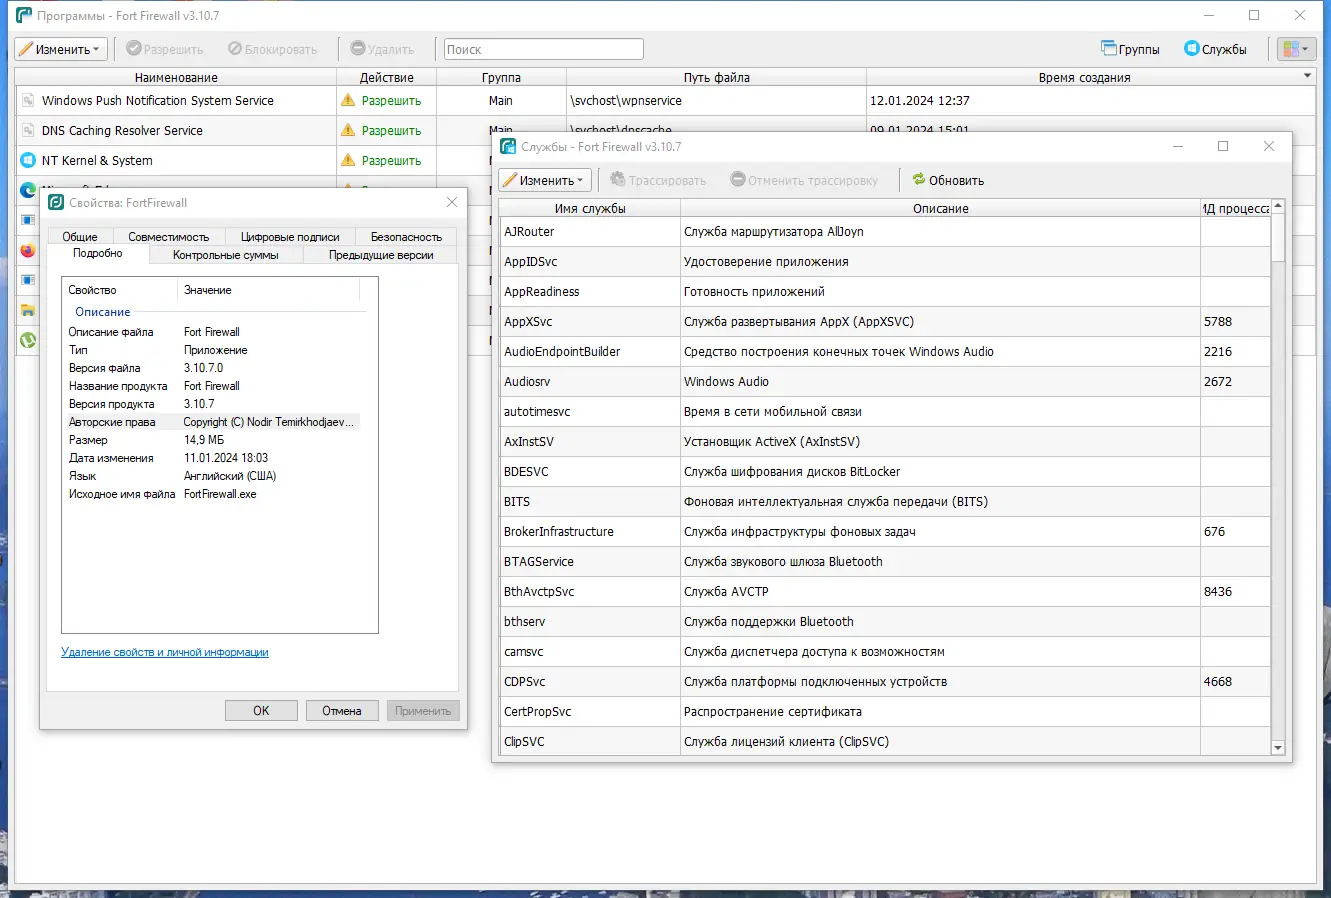Viewport: 1331px width, 898px height.
Task: Click the document icon beside Windows Push Notification Service
Action: tap(27, 100)
